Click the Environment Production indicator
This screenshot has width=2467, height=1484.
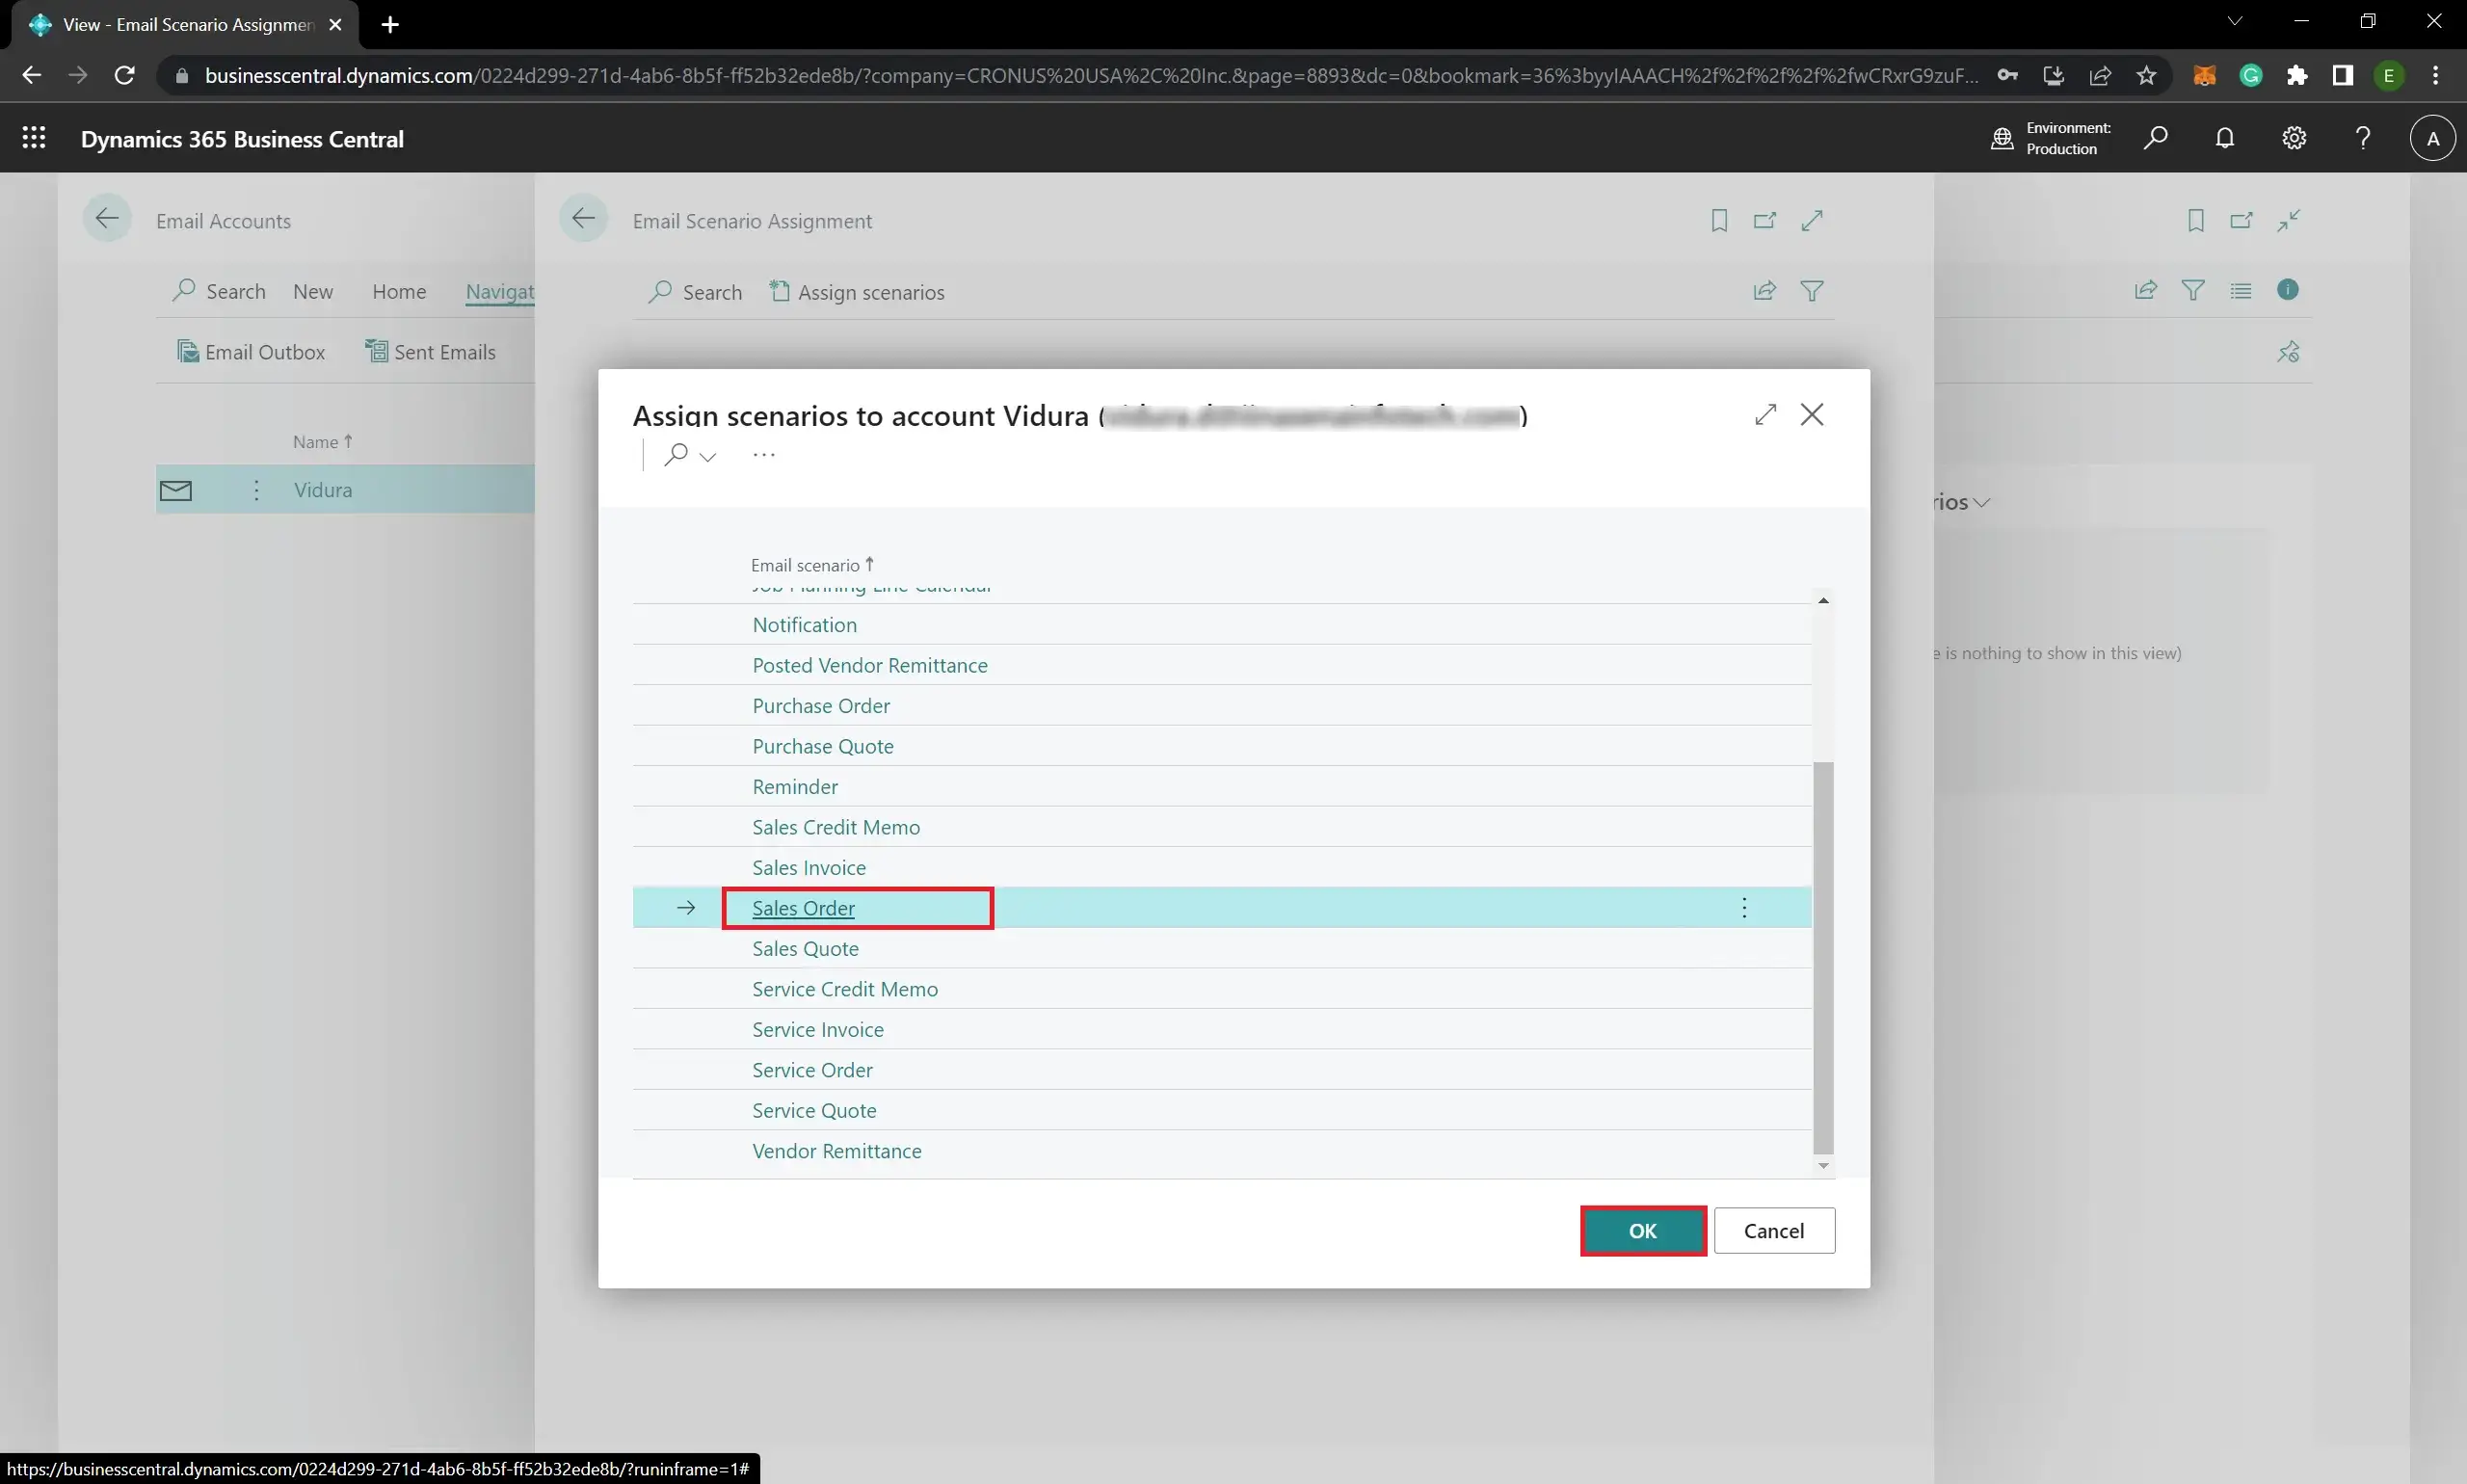pos(2050,138)
